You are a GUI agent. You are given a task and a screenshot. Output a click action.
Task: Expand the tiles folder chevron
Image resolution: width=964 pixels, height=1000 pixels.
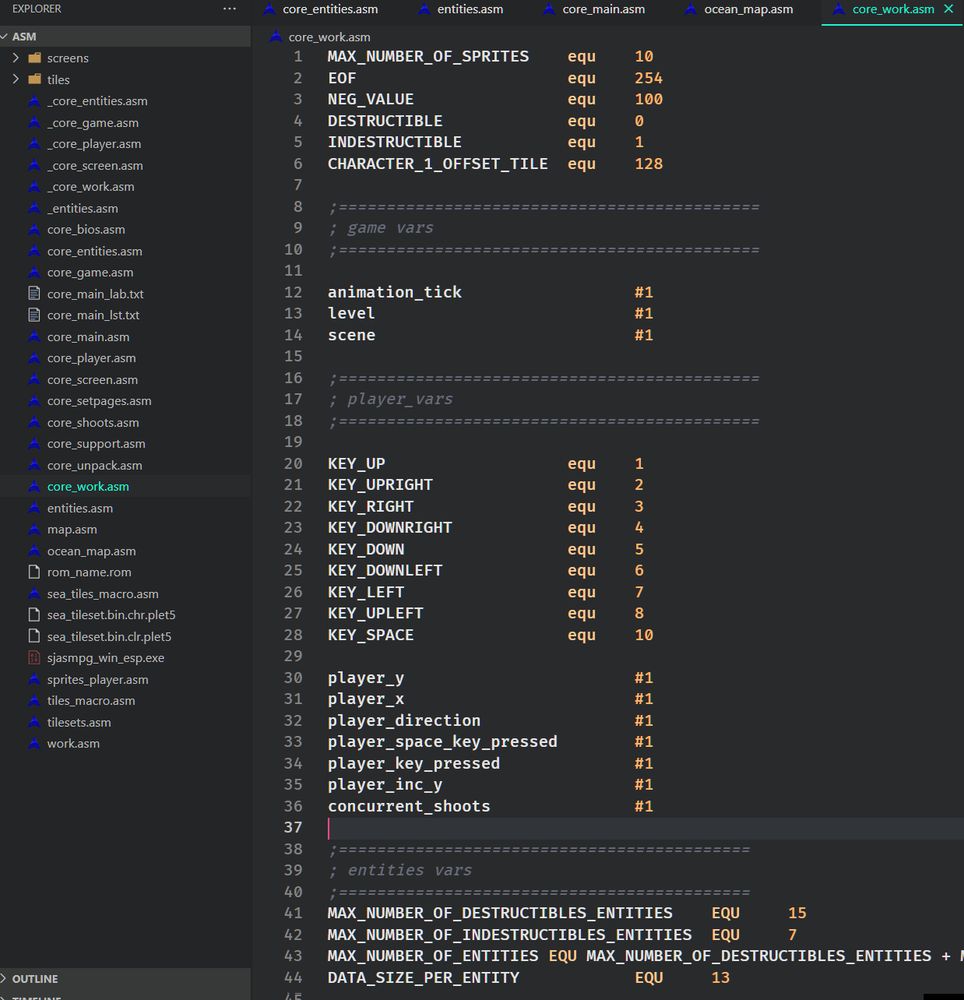16,80
